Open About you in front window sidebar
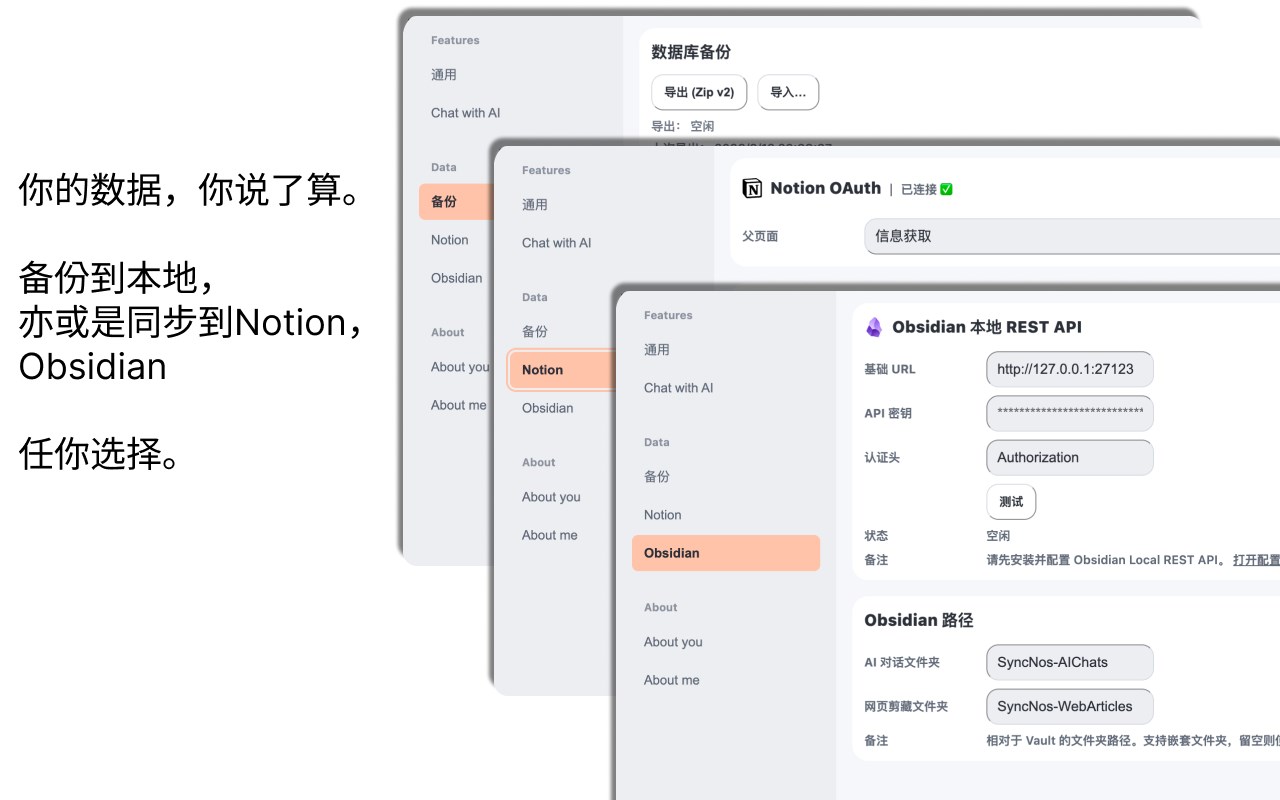 click(x=673, y=642)
